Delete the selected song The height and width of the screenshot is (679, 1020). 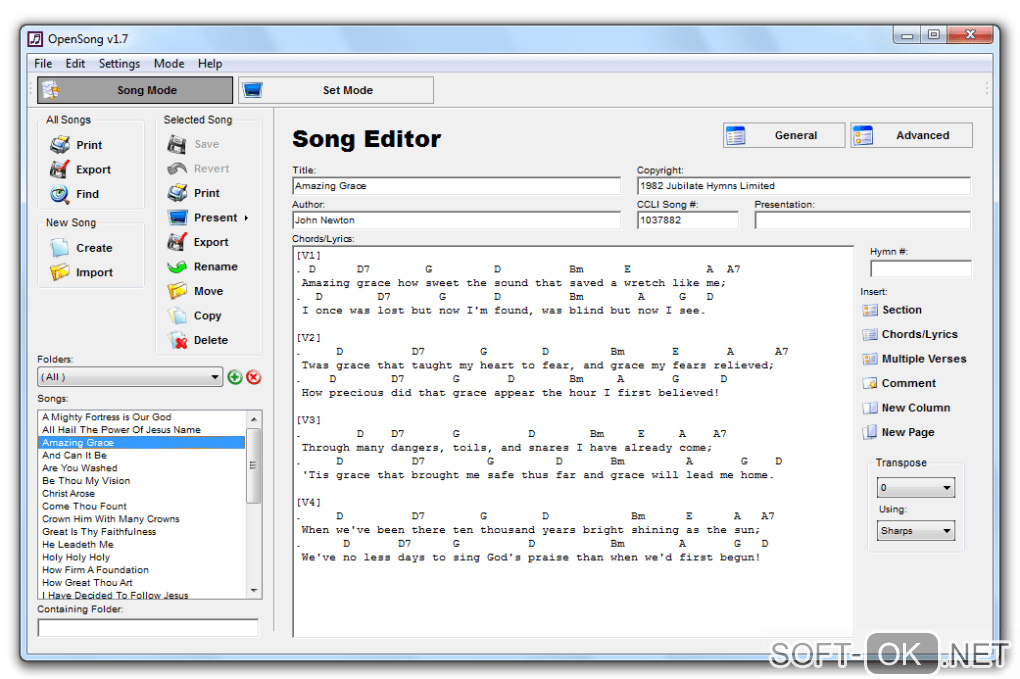coord(198,340)
